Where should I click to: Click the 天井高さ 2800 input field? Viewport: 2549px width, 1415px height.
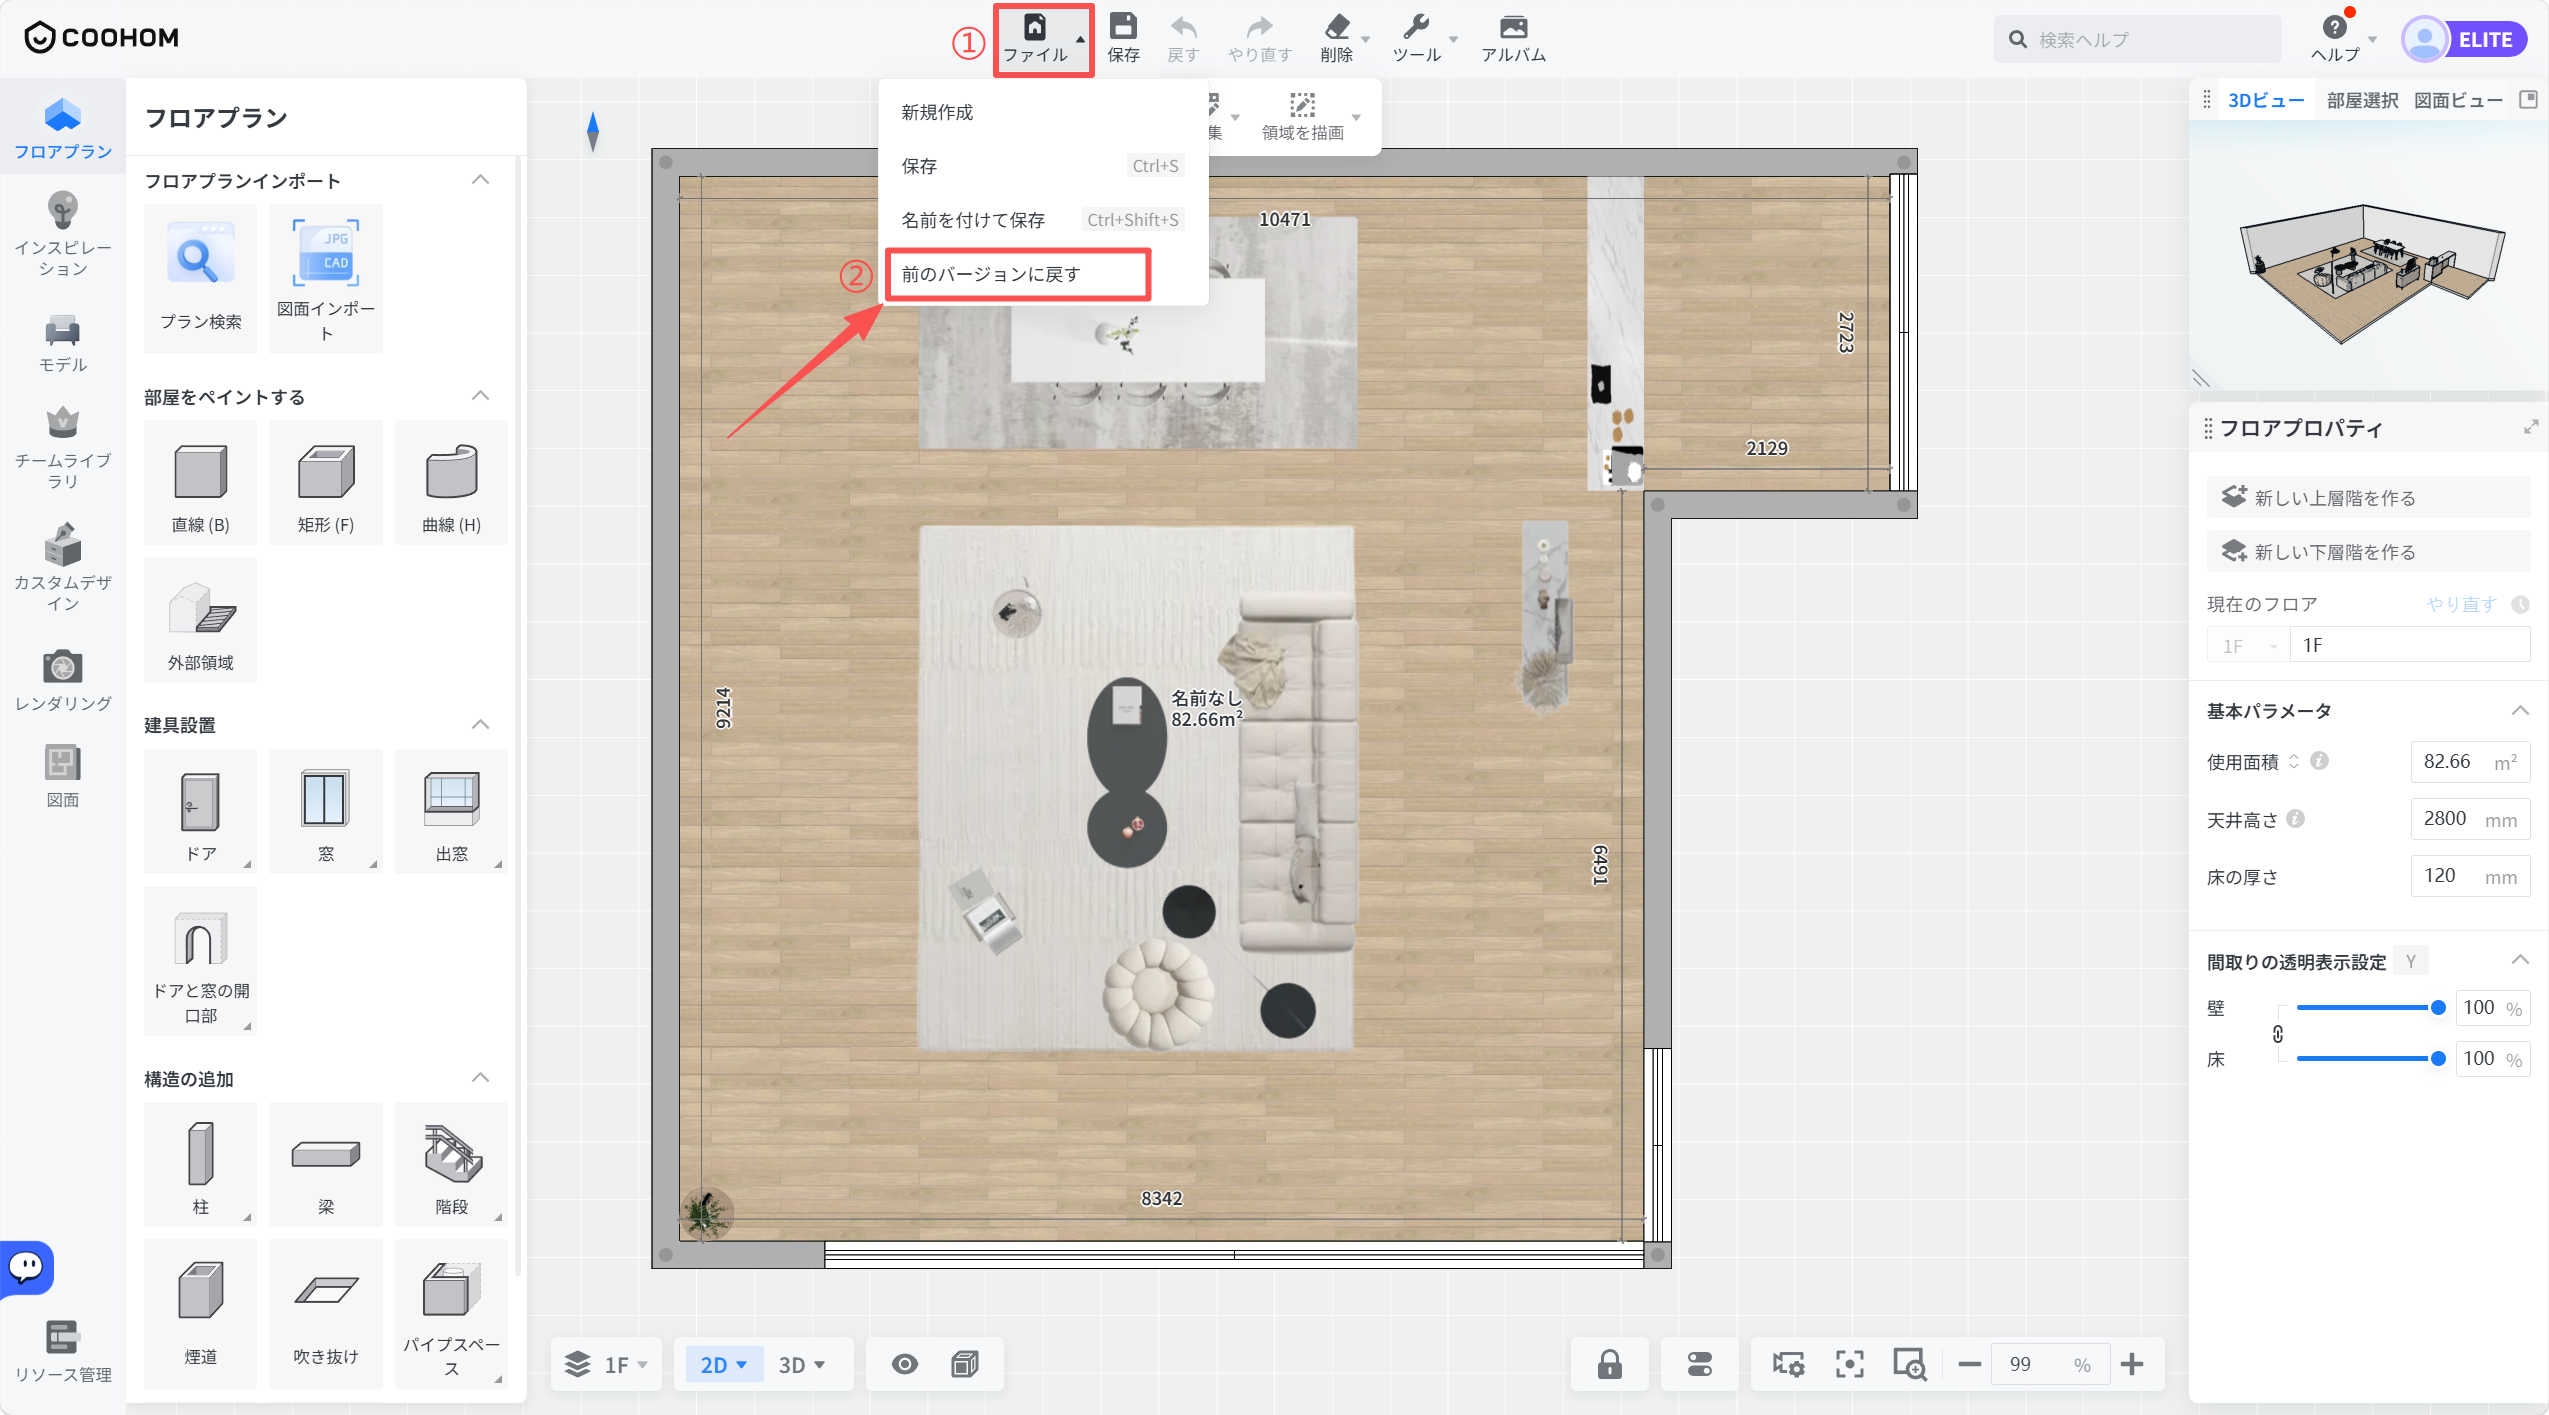[2470, 819]
